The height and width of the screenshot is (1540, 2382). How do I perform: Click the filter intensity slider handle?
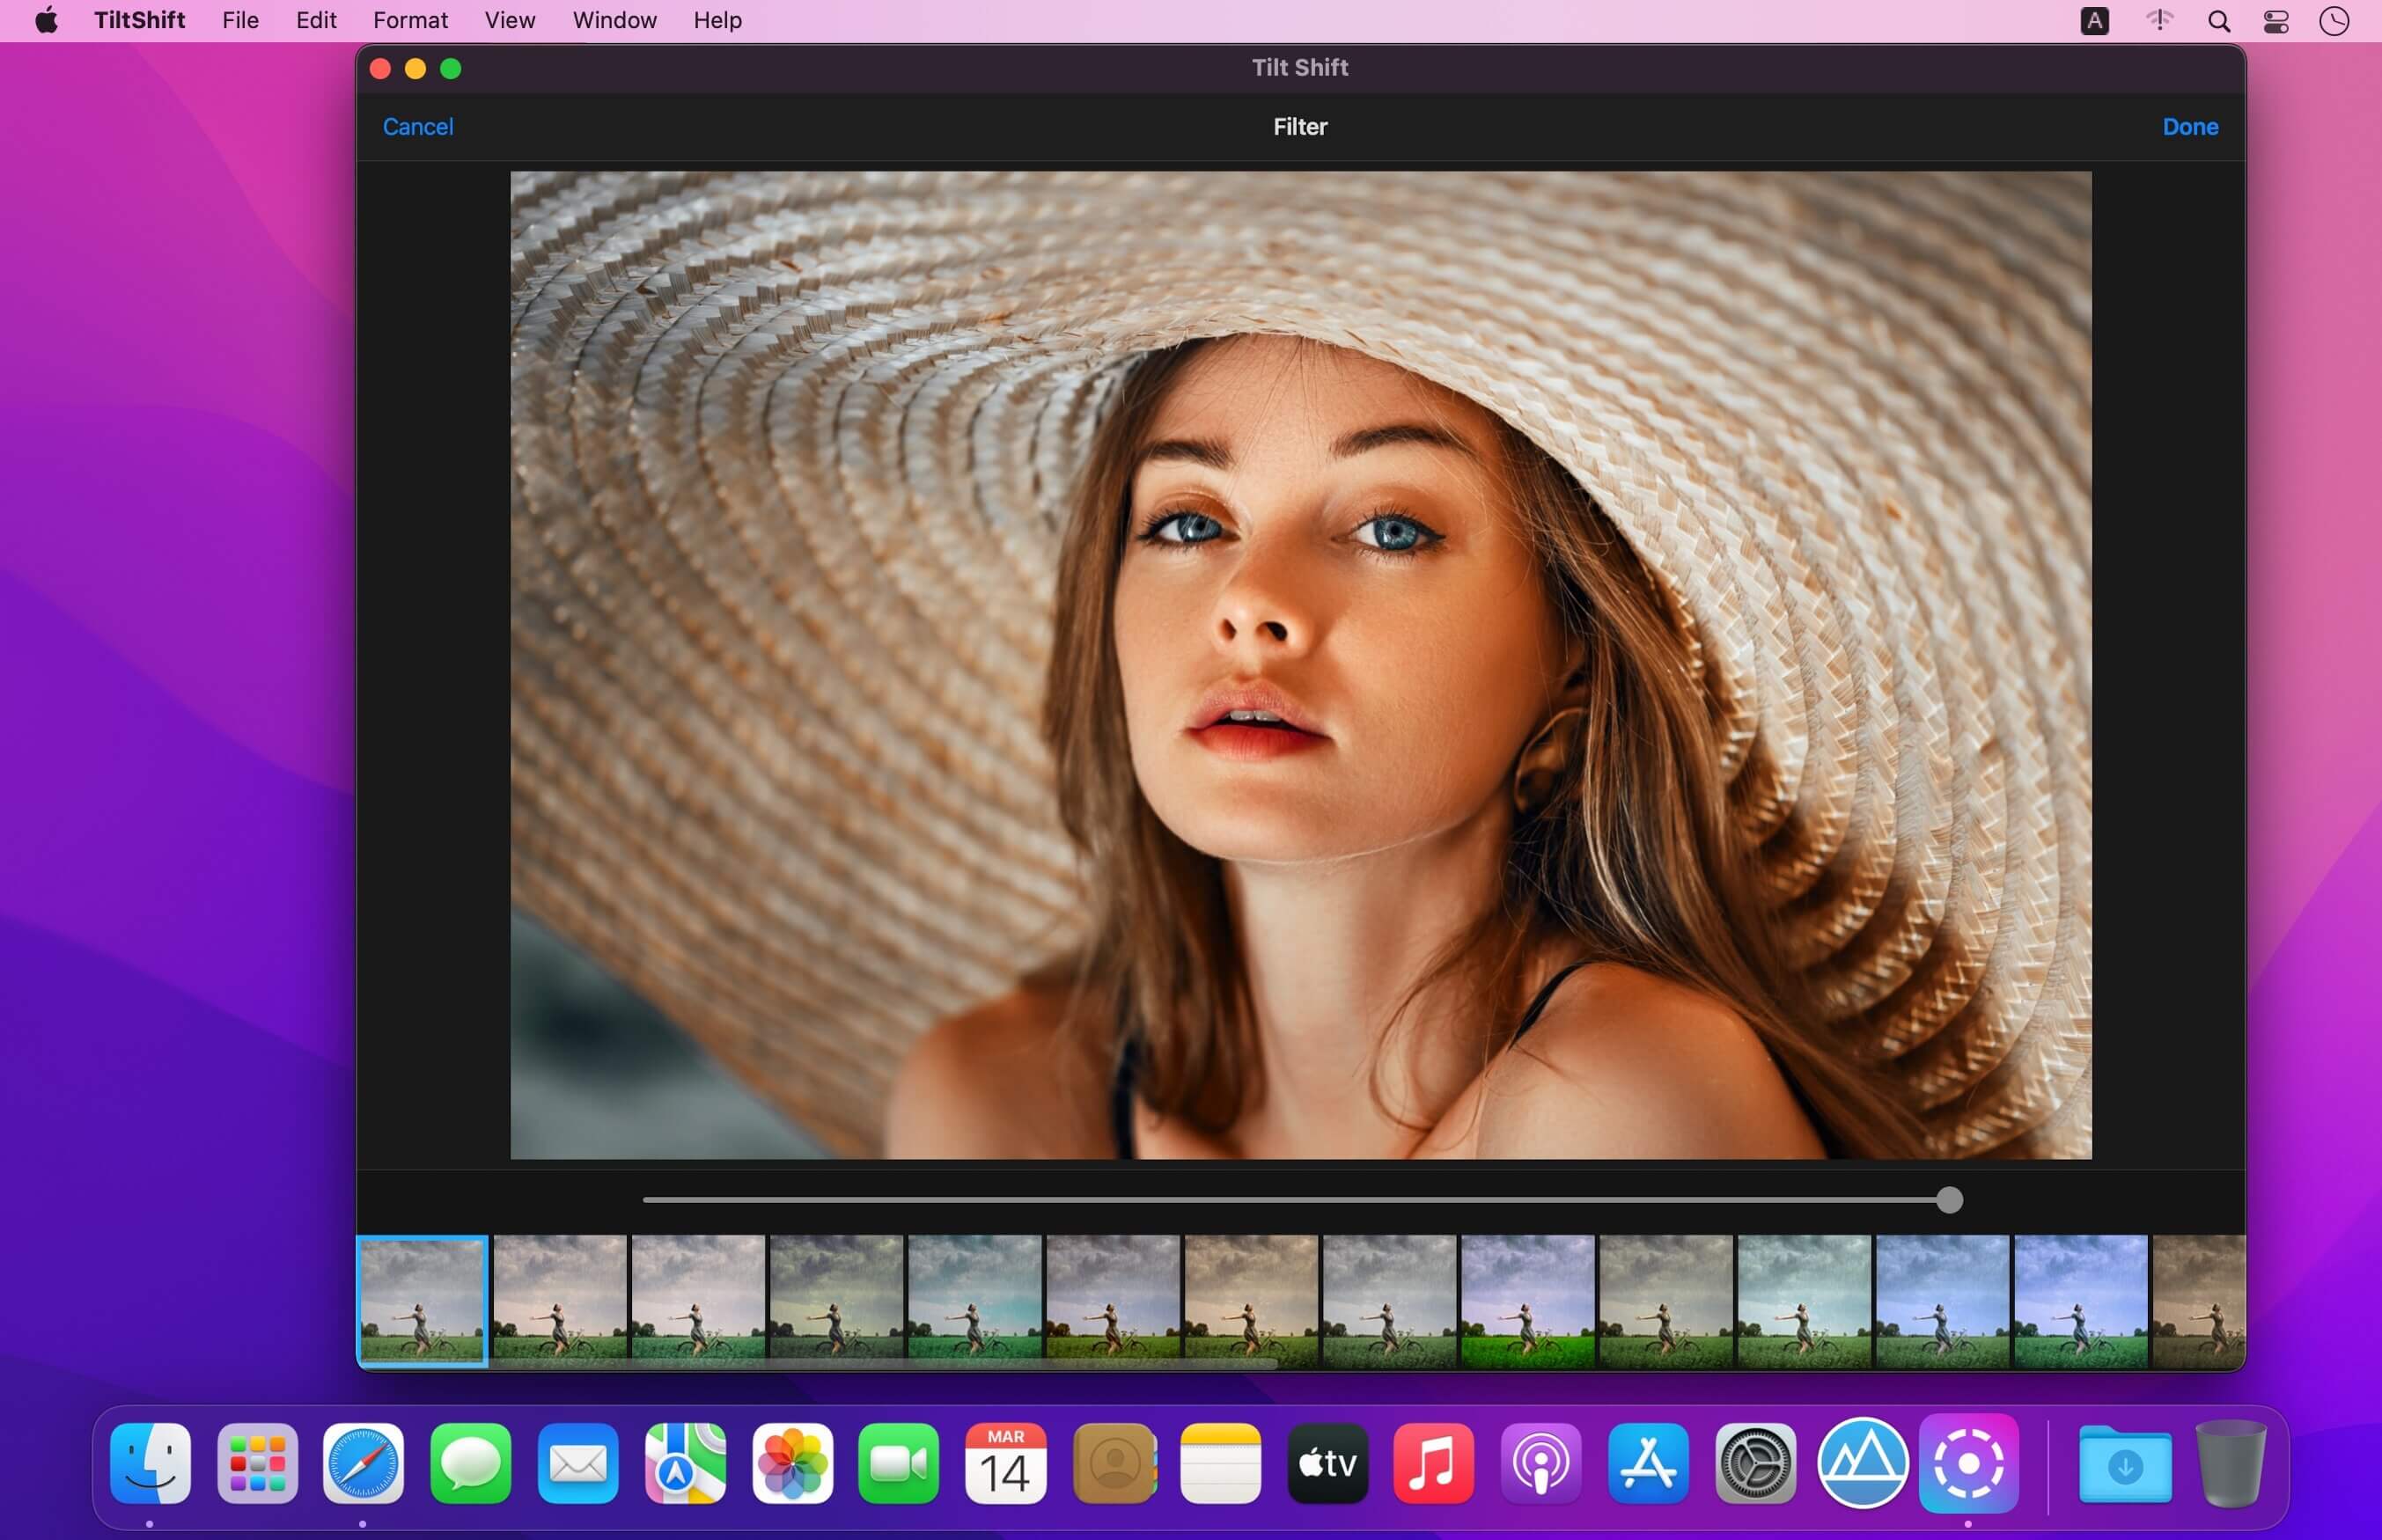[1949, 1200]
